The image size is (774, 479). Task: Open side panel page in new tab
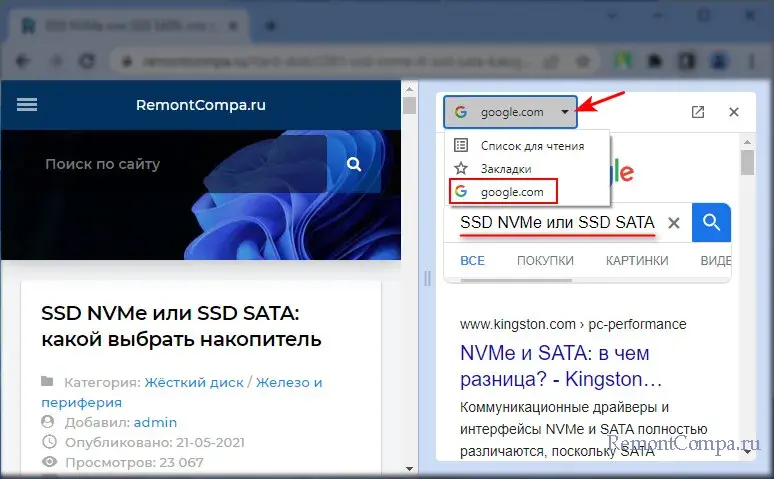[698, 112]
